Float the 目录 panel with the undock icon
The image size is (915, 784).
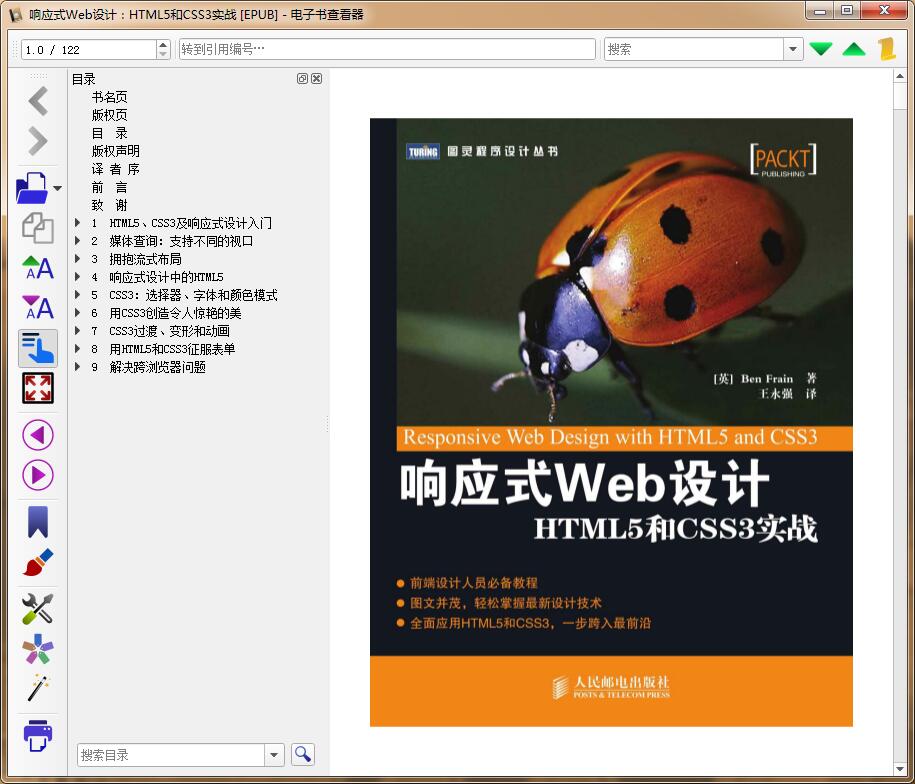coord(302,79)
